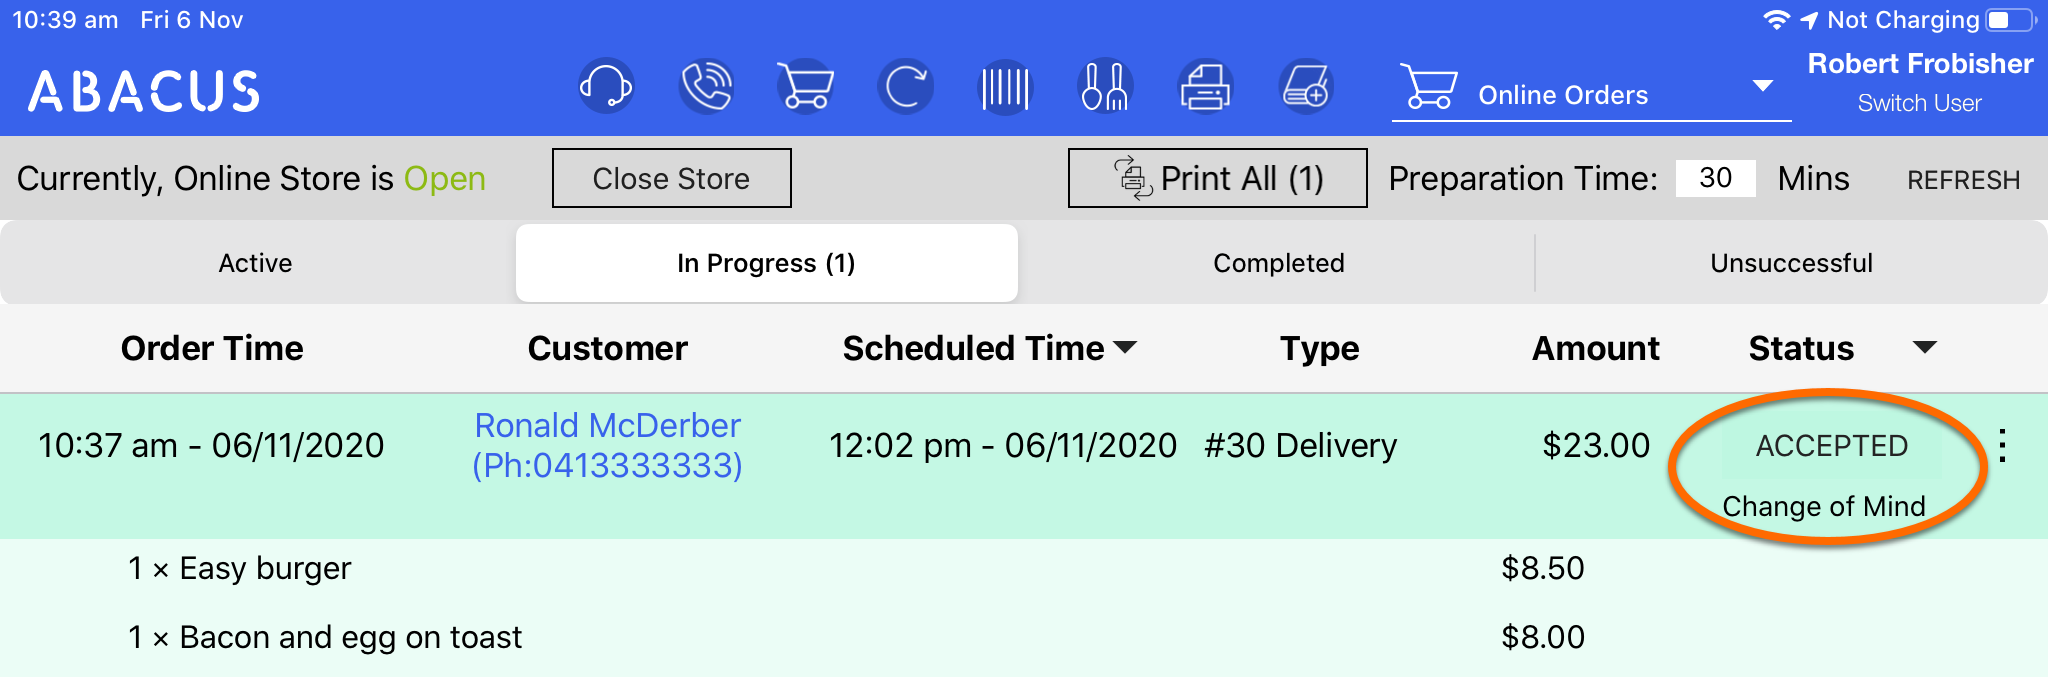Switch to the Completed tab
Image resolution: width=2056 pixels, height=680 pixels.
pyautogui.click(x=1278, y=263)
